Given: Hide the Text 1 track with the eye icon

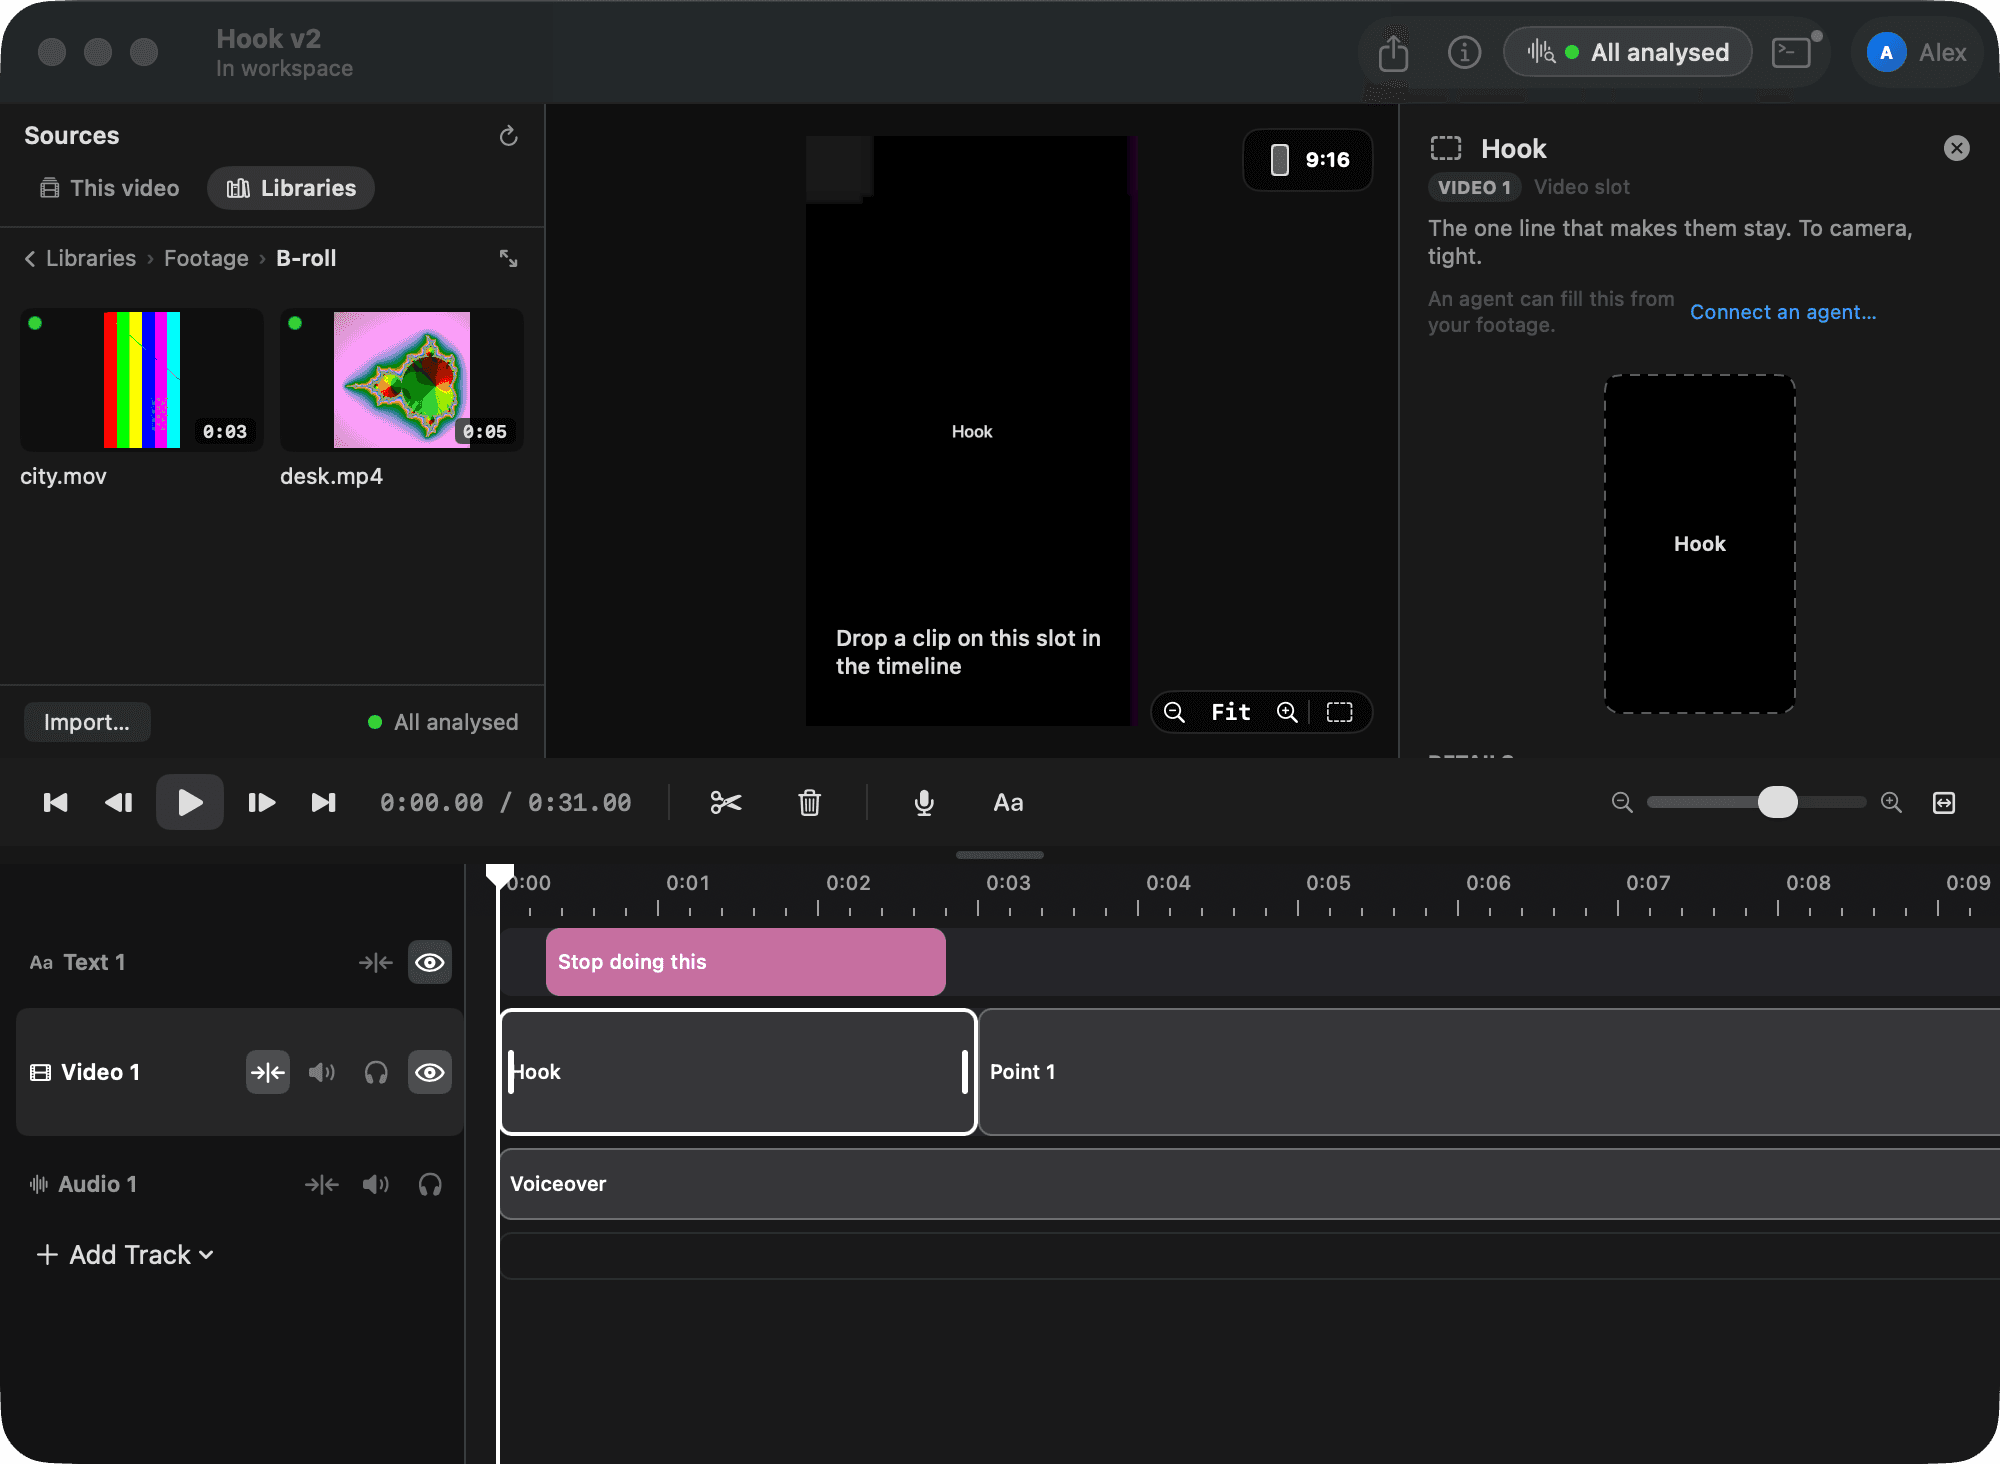Looking at the screenshot, I should click(x=430, y=962).
